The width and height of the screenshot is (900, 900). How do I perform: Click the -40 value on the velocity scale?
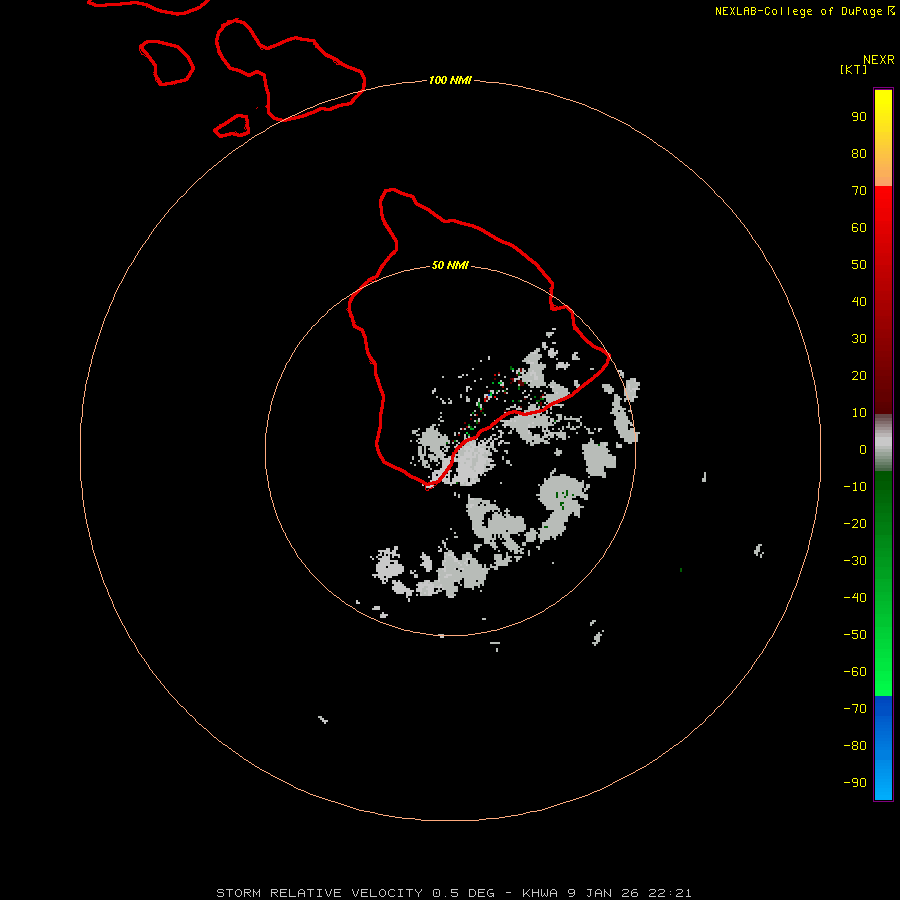(x=855, y=598)
